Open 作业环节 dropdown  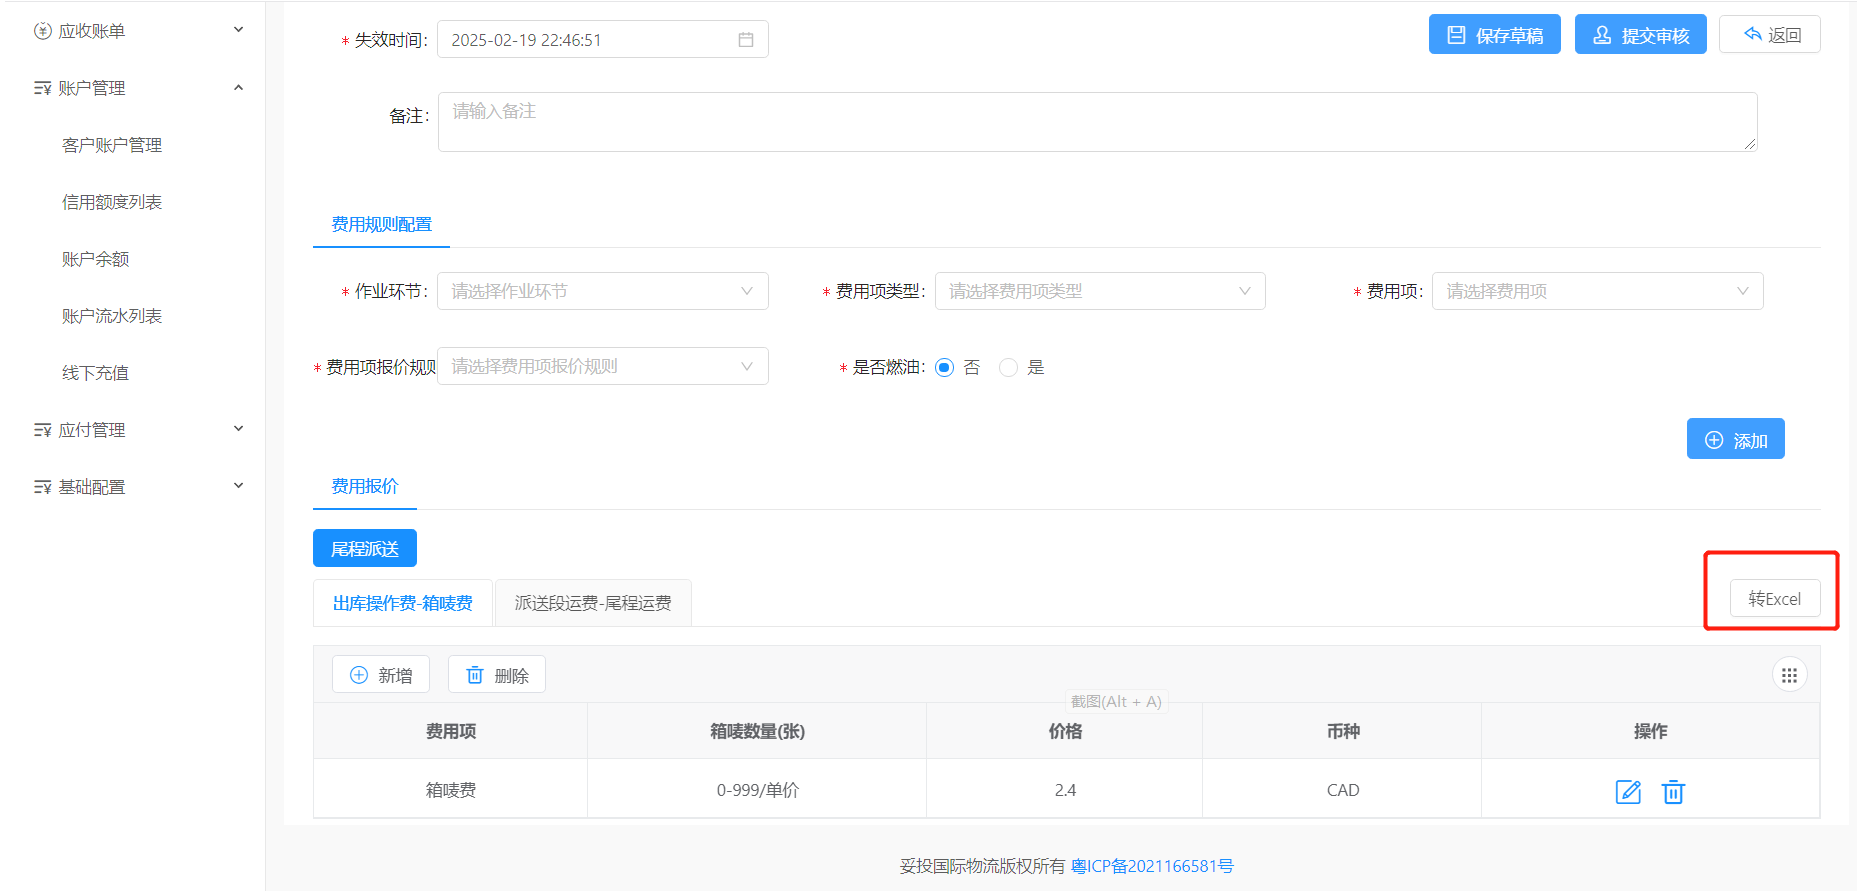[x=603, y=291]
